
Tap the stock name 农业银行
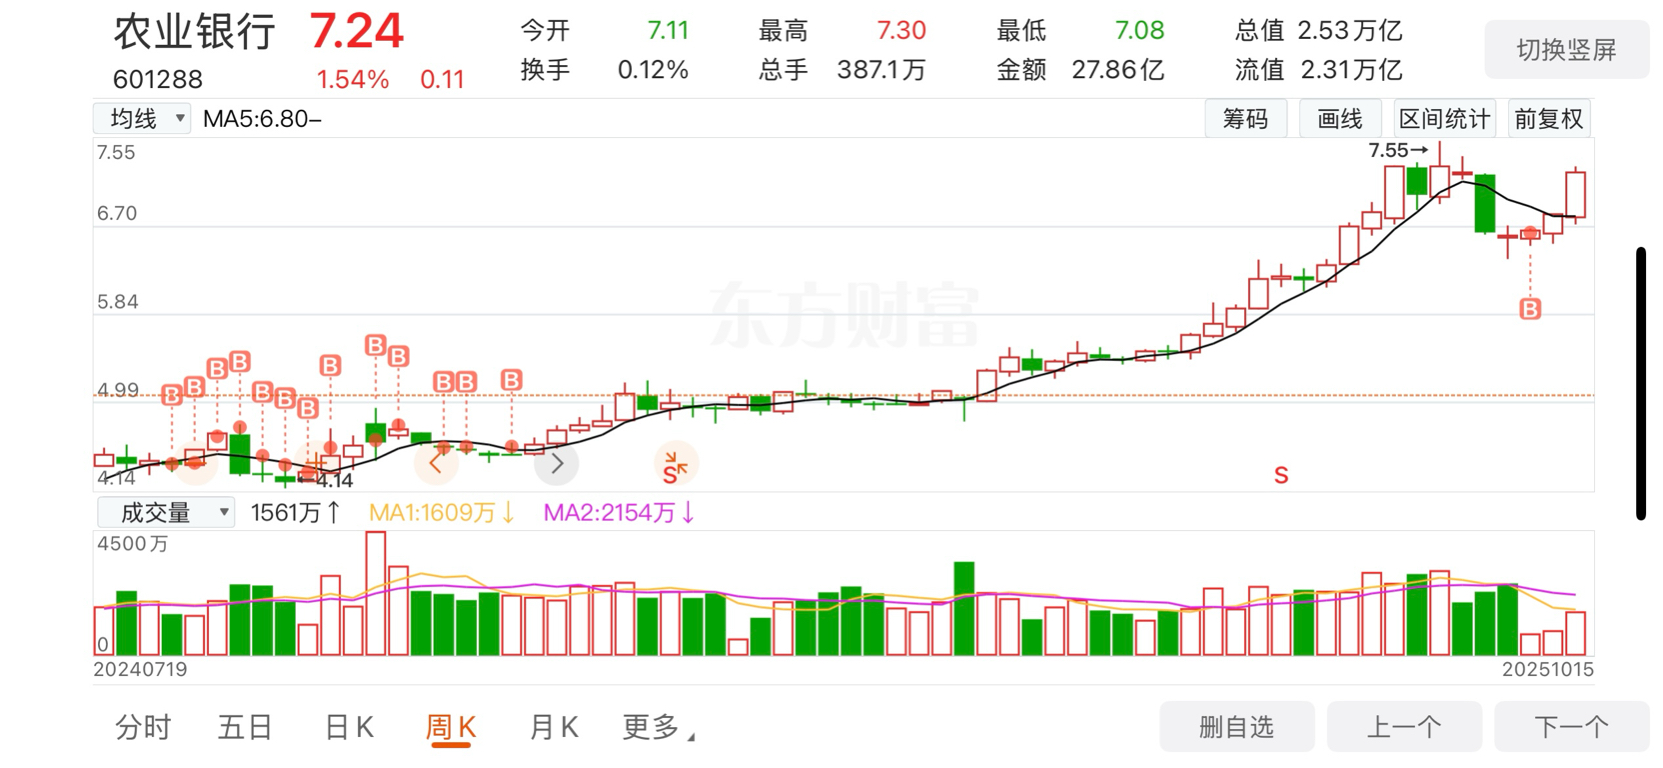click(x=194, y=32)
